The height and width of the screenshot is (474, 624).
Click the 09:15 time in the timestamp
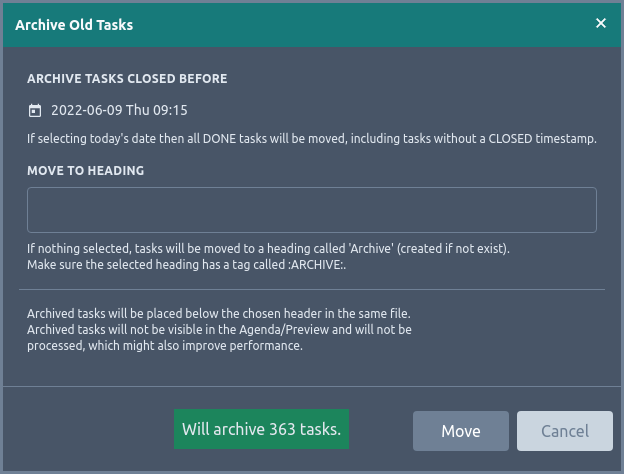[170, 110]
